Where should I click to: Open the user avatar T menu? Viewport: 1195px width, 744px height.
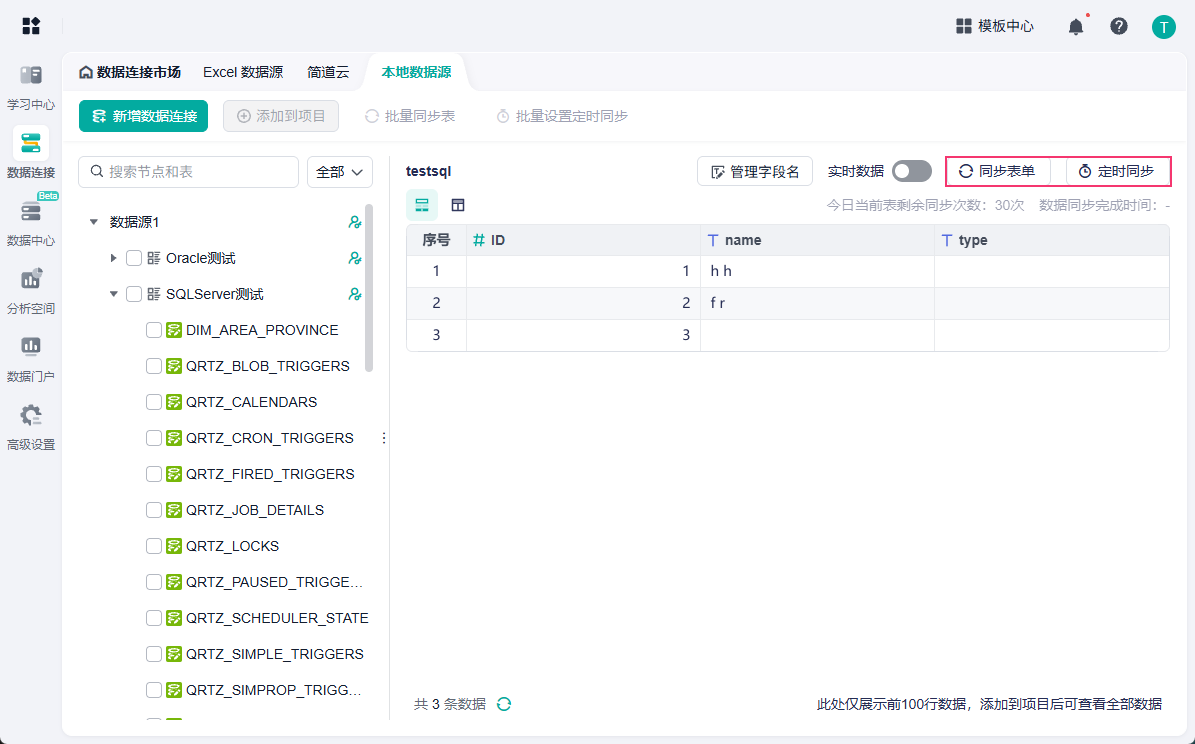(1163, 27)
